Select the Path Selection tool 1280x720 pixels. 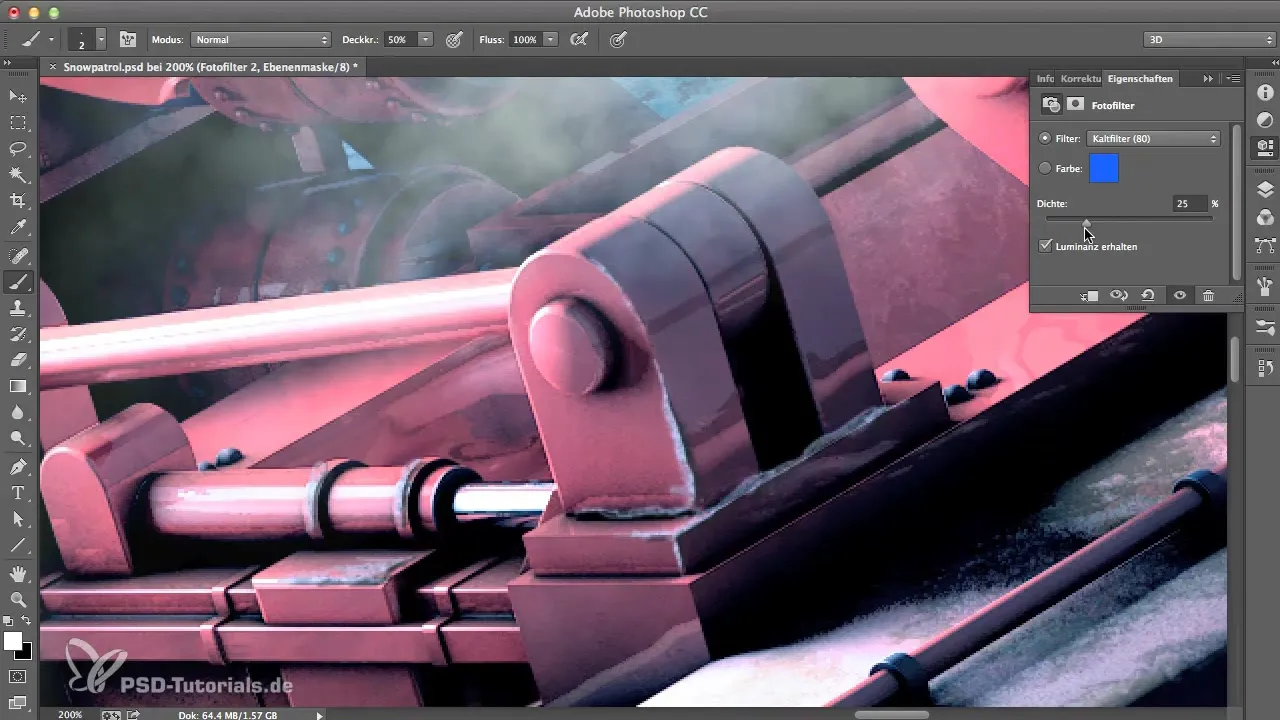[18, 519]
